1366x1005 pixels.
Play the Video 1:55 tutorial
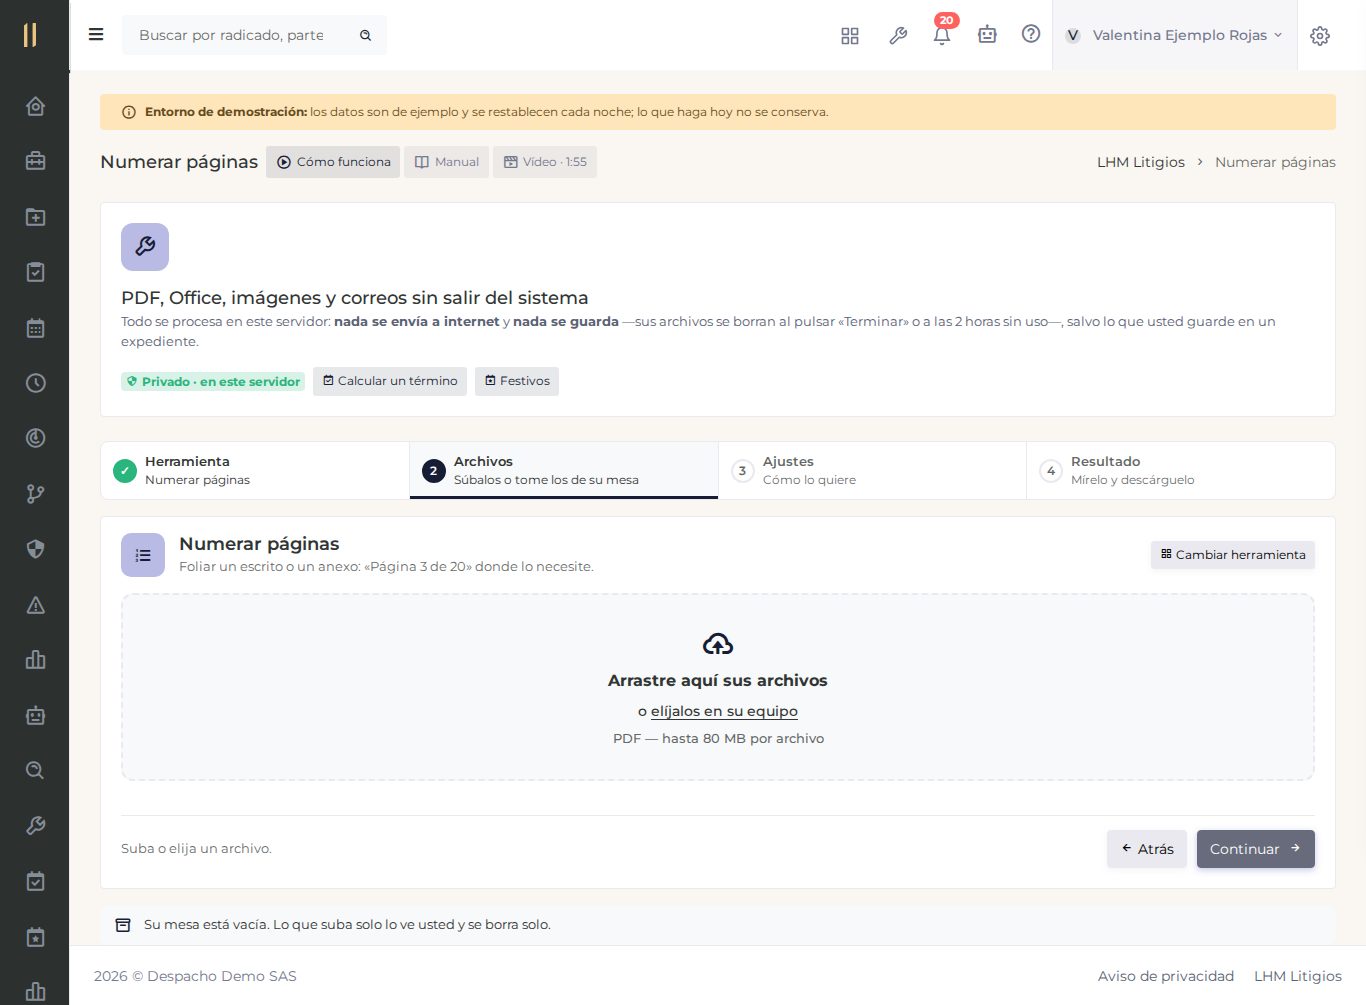545,162
